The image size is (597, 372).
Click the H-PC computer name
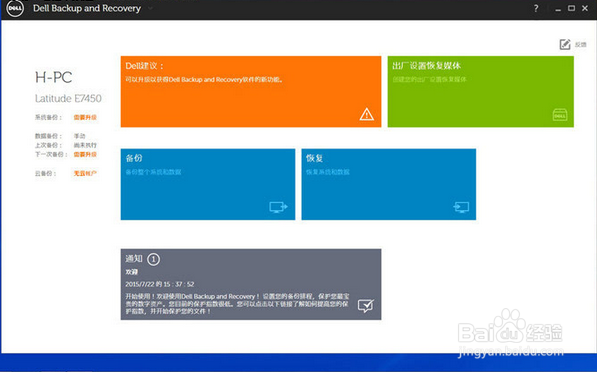pyautogui.click(x=54, y=77)
